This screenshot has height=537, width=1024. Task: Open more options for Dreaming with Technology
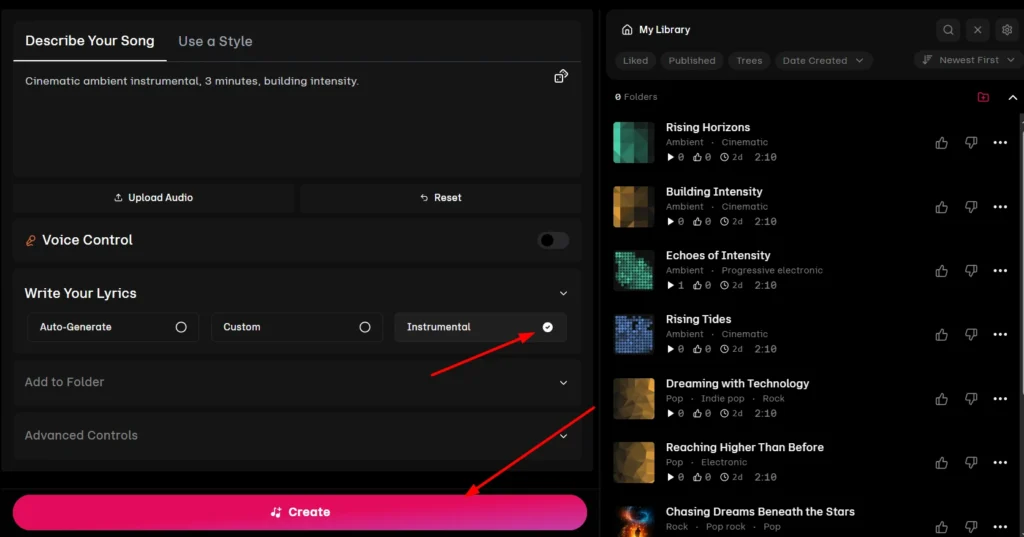[1000, 399]
